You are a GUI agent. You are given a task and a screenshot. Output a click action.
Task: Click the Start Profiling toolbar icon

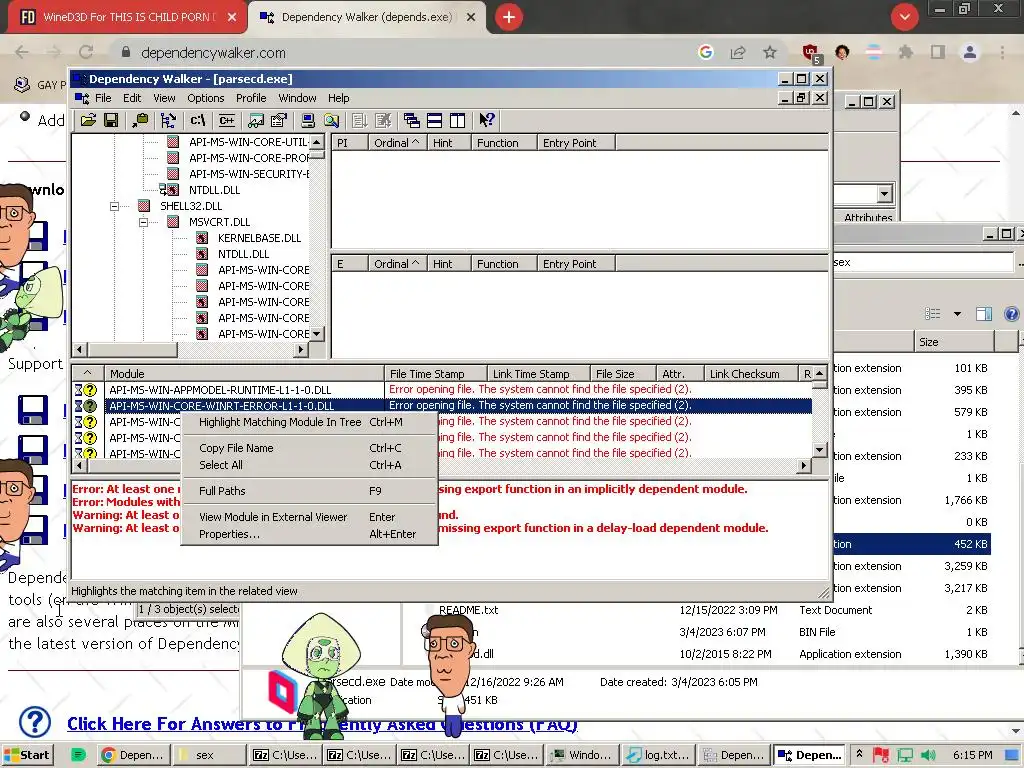(360, 120)
